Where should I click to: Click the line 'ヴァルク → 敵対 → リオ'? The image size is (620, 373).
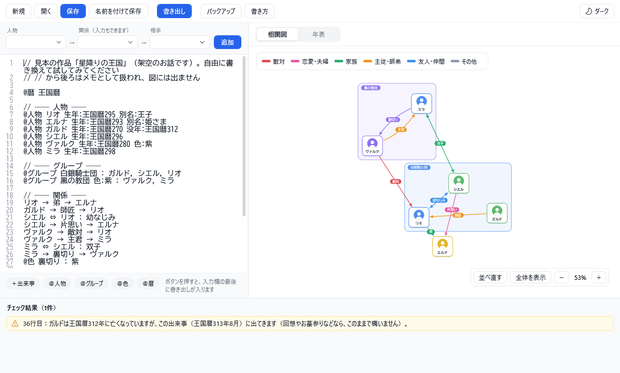pyautogui.click(x=67, y=232)
